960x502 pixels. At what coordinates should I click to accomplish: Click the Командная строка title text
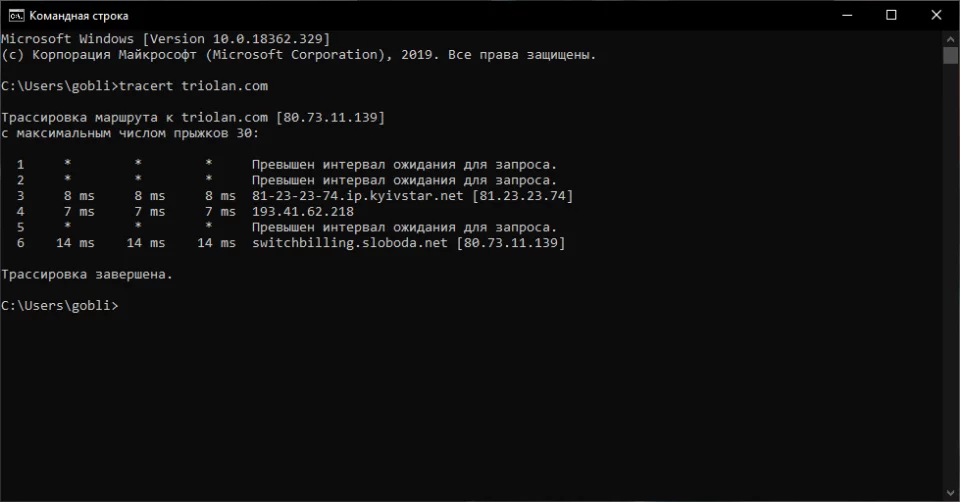78,16
